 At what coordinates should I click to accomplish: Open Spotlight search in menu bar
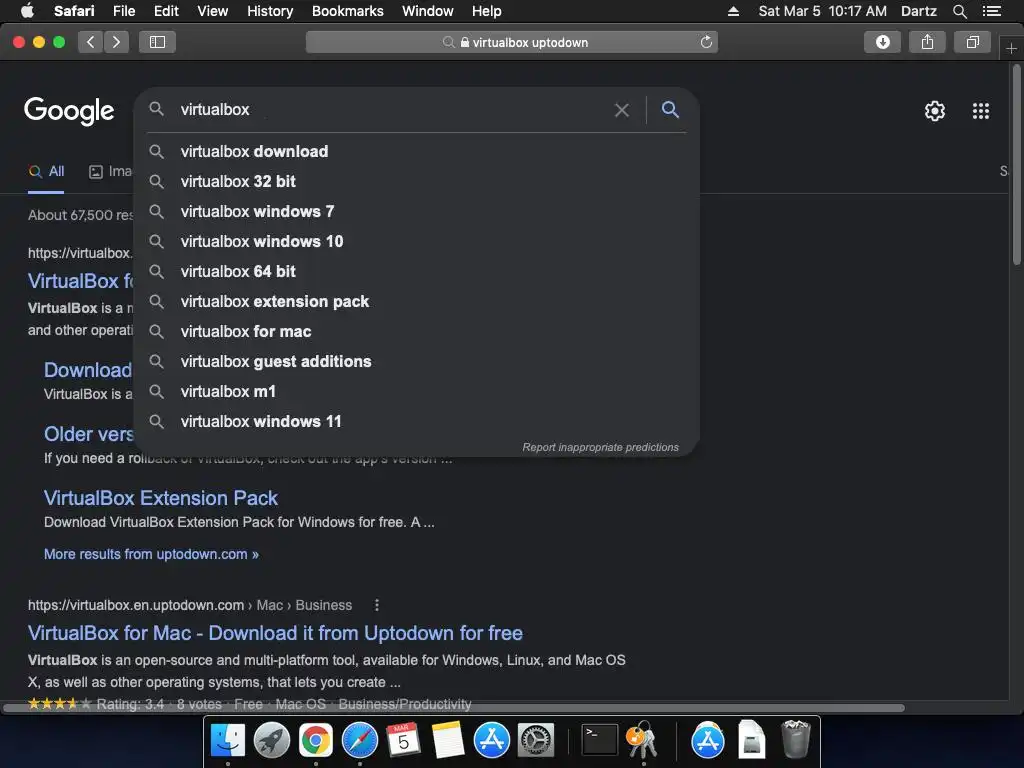(959, 11)
